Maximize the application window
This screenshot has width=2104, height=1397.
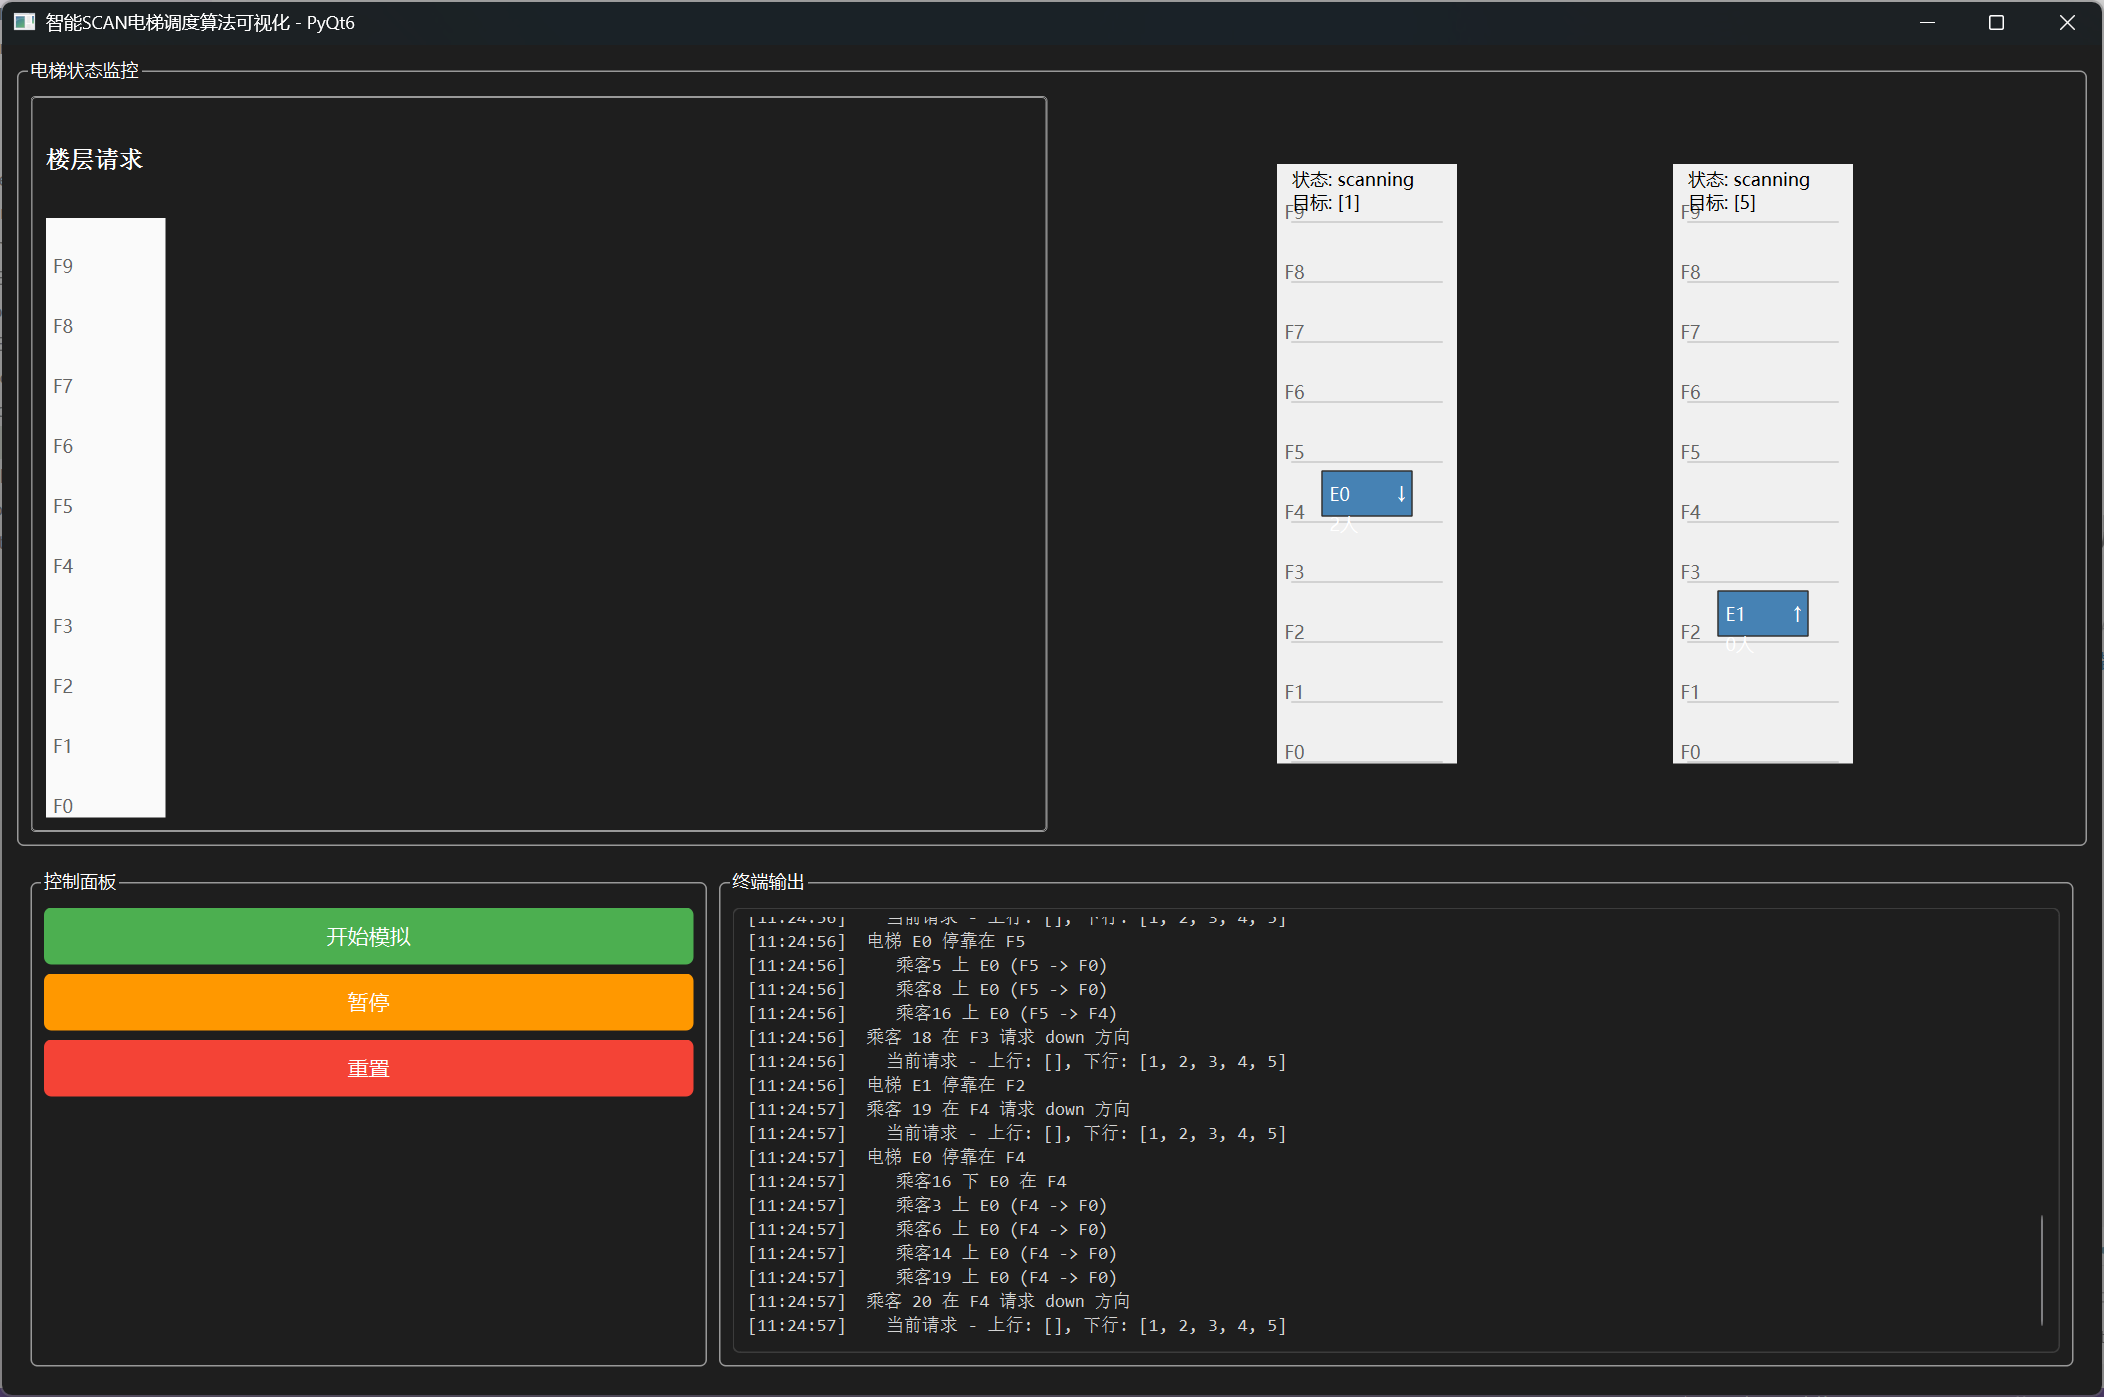coord(1996,22)
